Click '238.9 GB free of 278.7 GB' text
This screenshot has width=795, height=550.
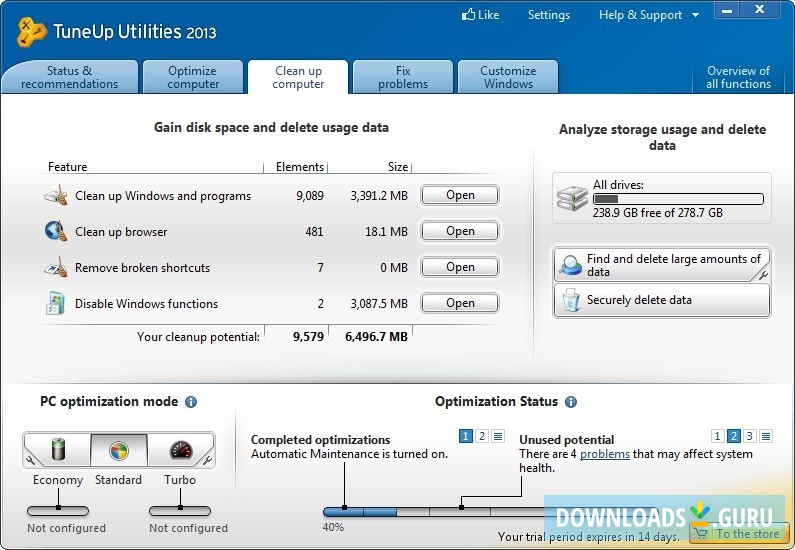click(x=658, y=213)
